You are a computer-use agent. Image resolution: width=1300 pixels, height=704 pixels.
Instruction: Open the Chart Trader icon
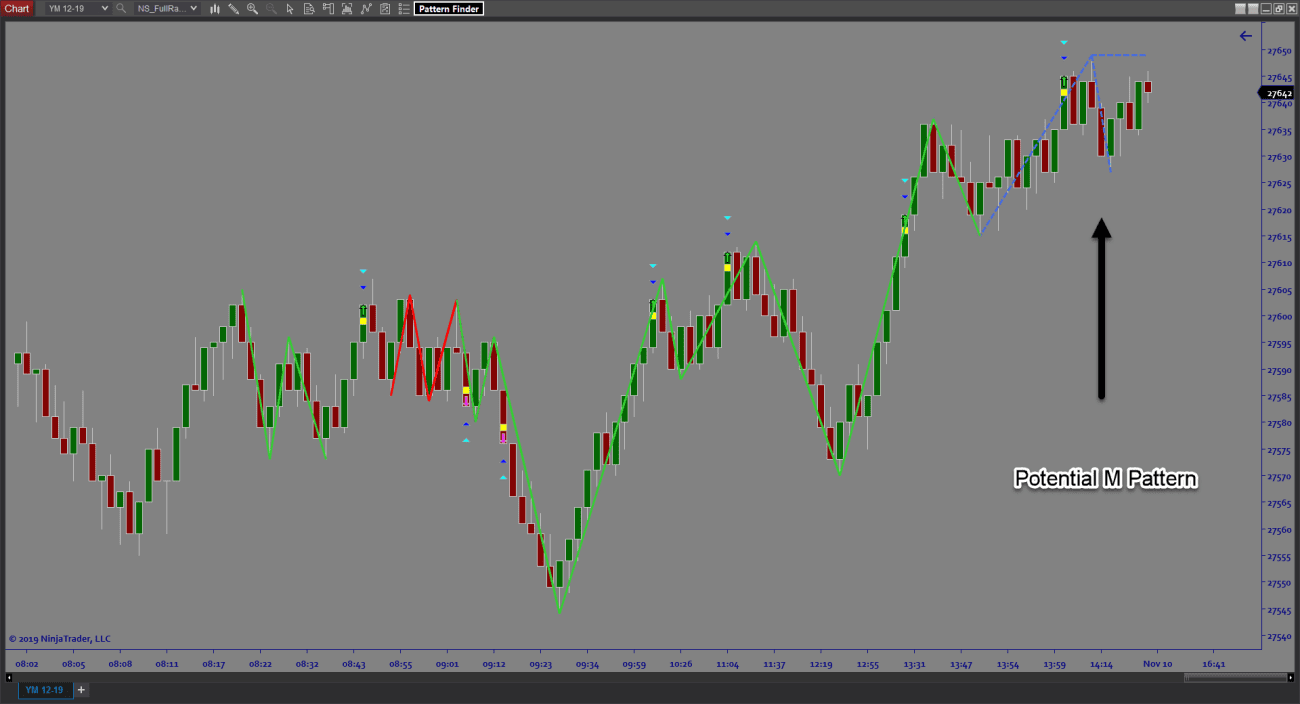point(328,9)
